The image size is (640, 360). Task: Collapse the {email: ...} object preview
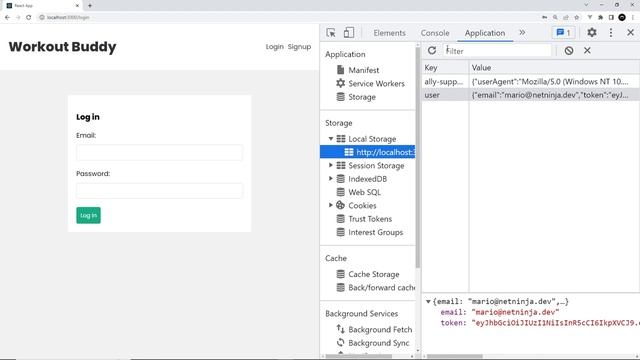(428, 302)
